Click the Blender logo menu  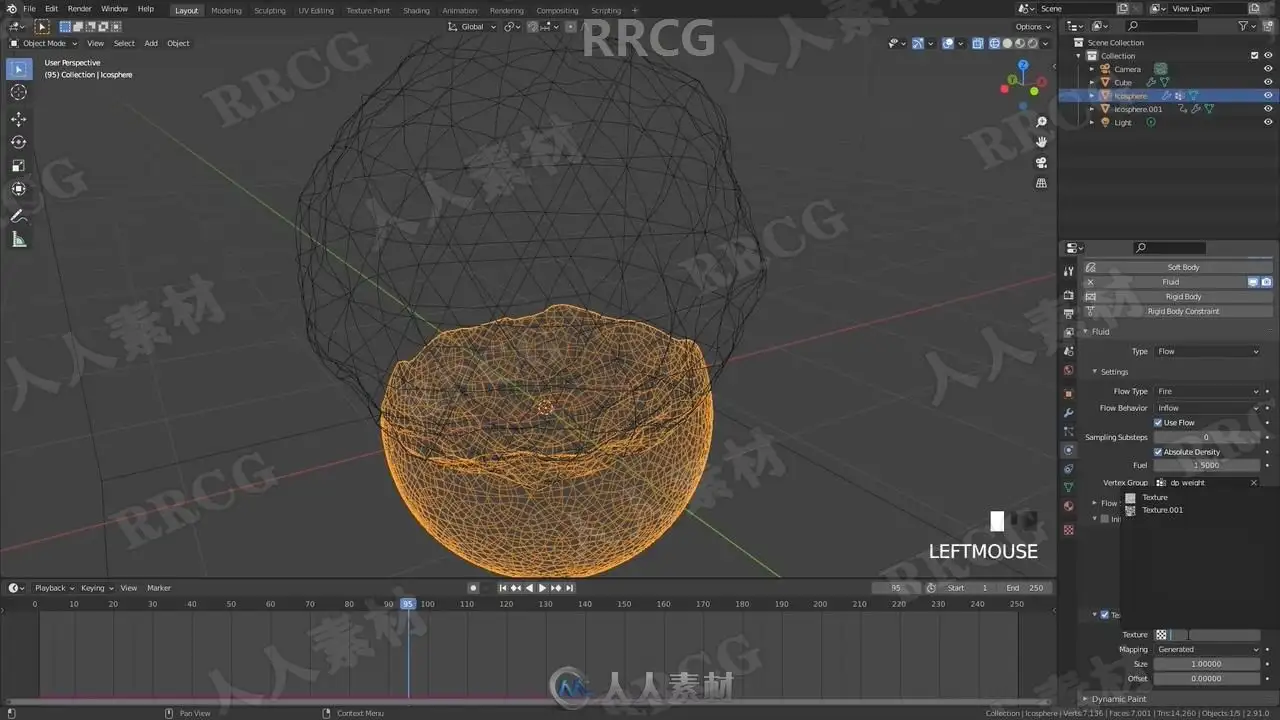pos(11,9)
